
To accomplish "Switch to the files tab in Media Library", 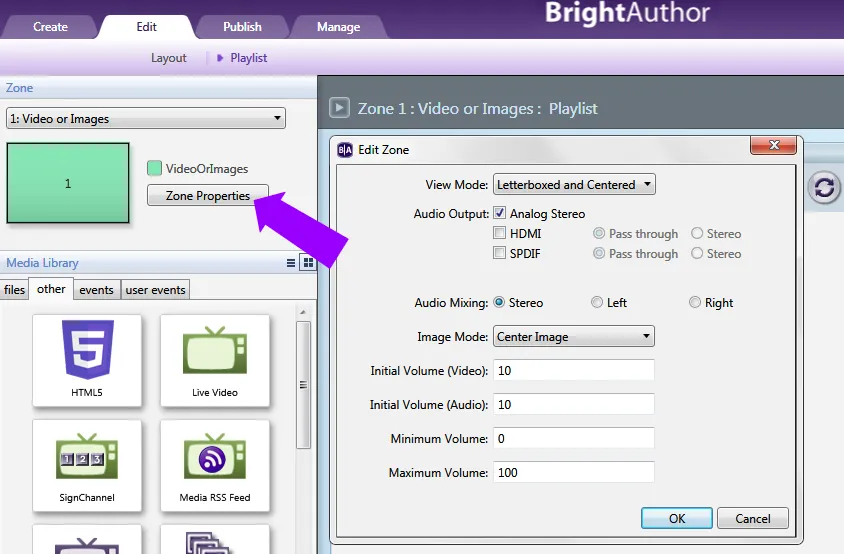I will (14, 290).
